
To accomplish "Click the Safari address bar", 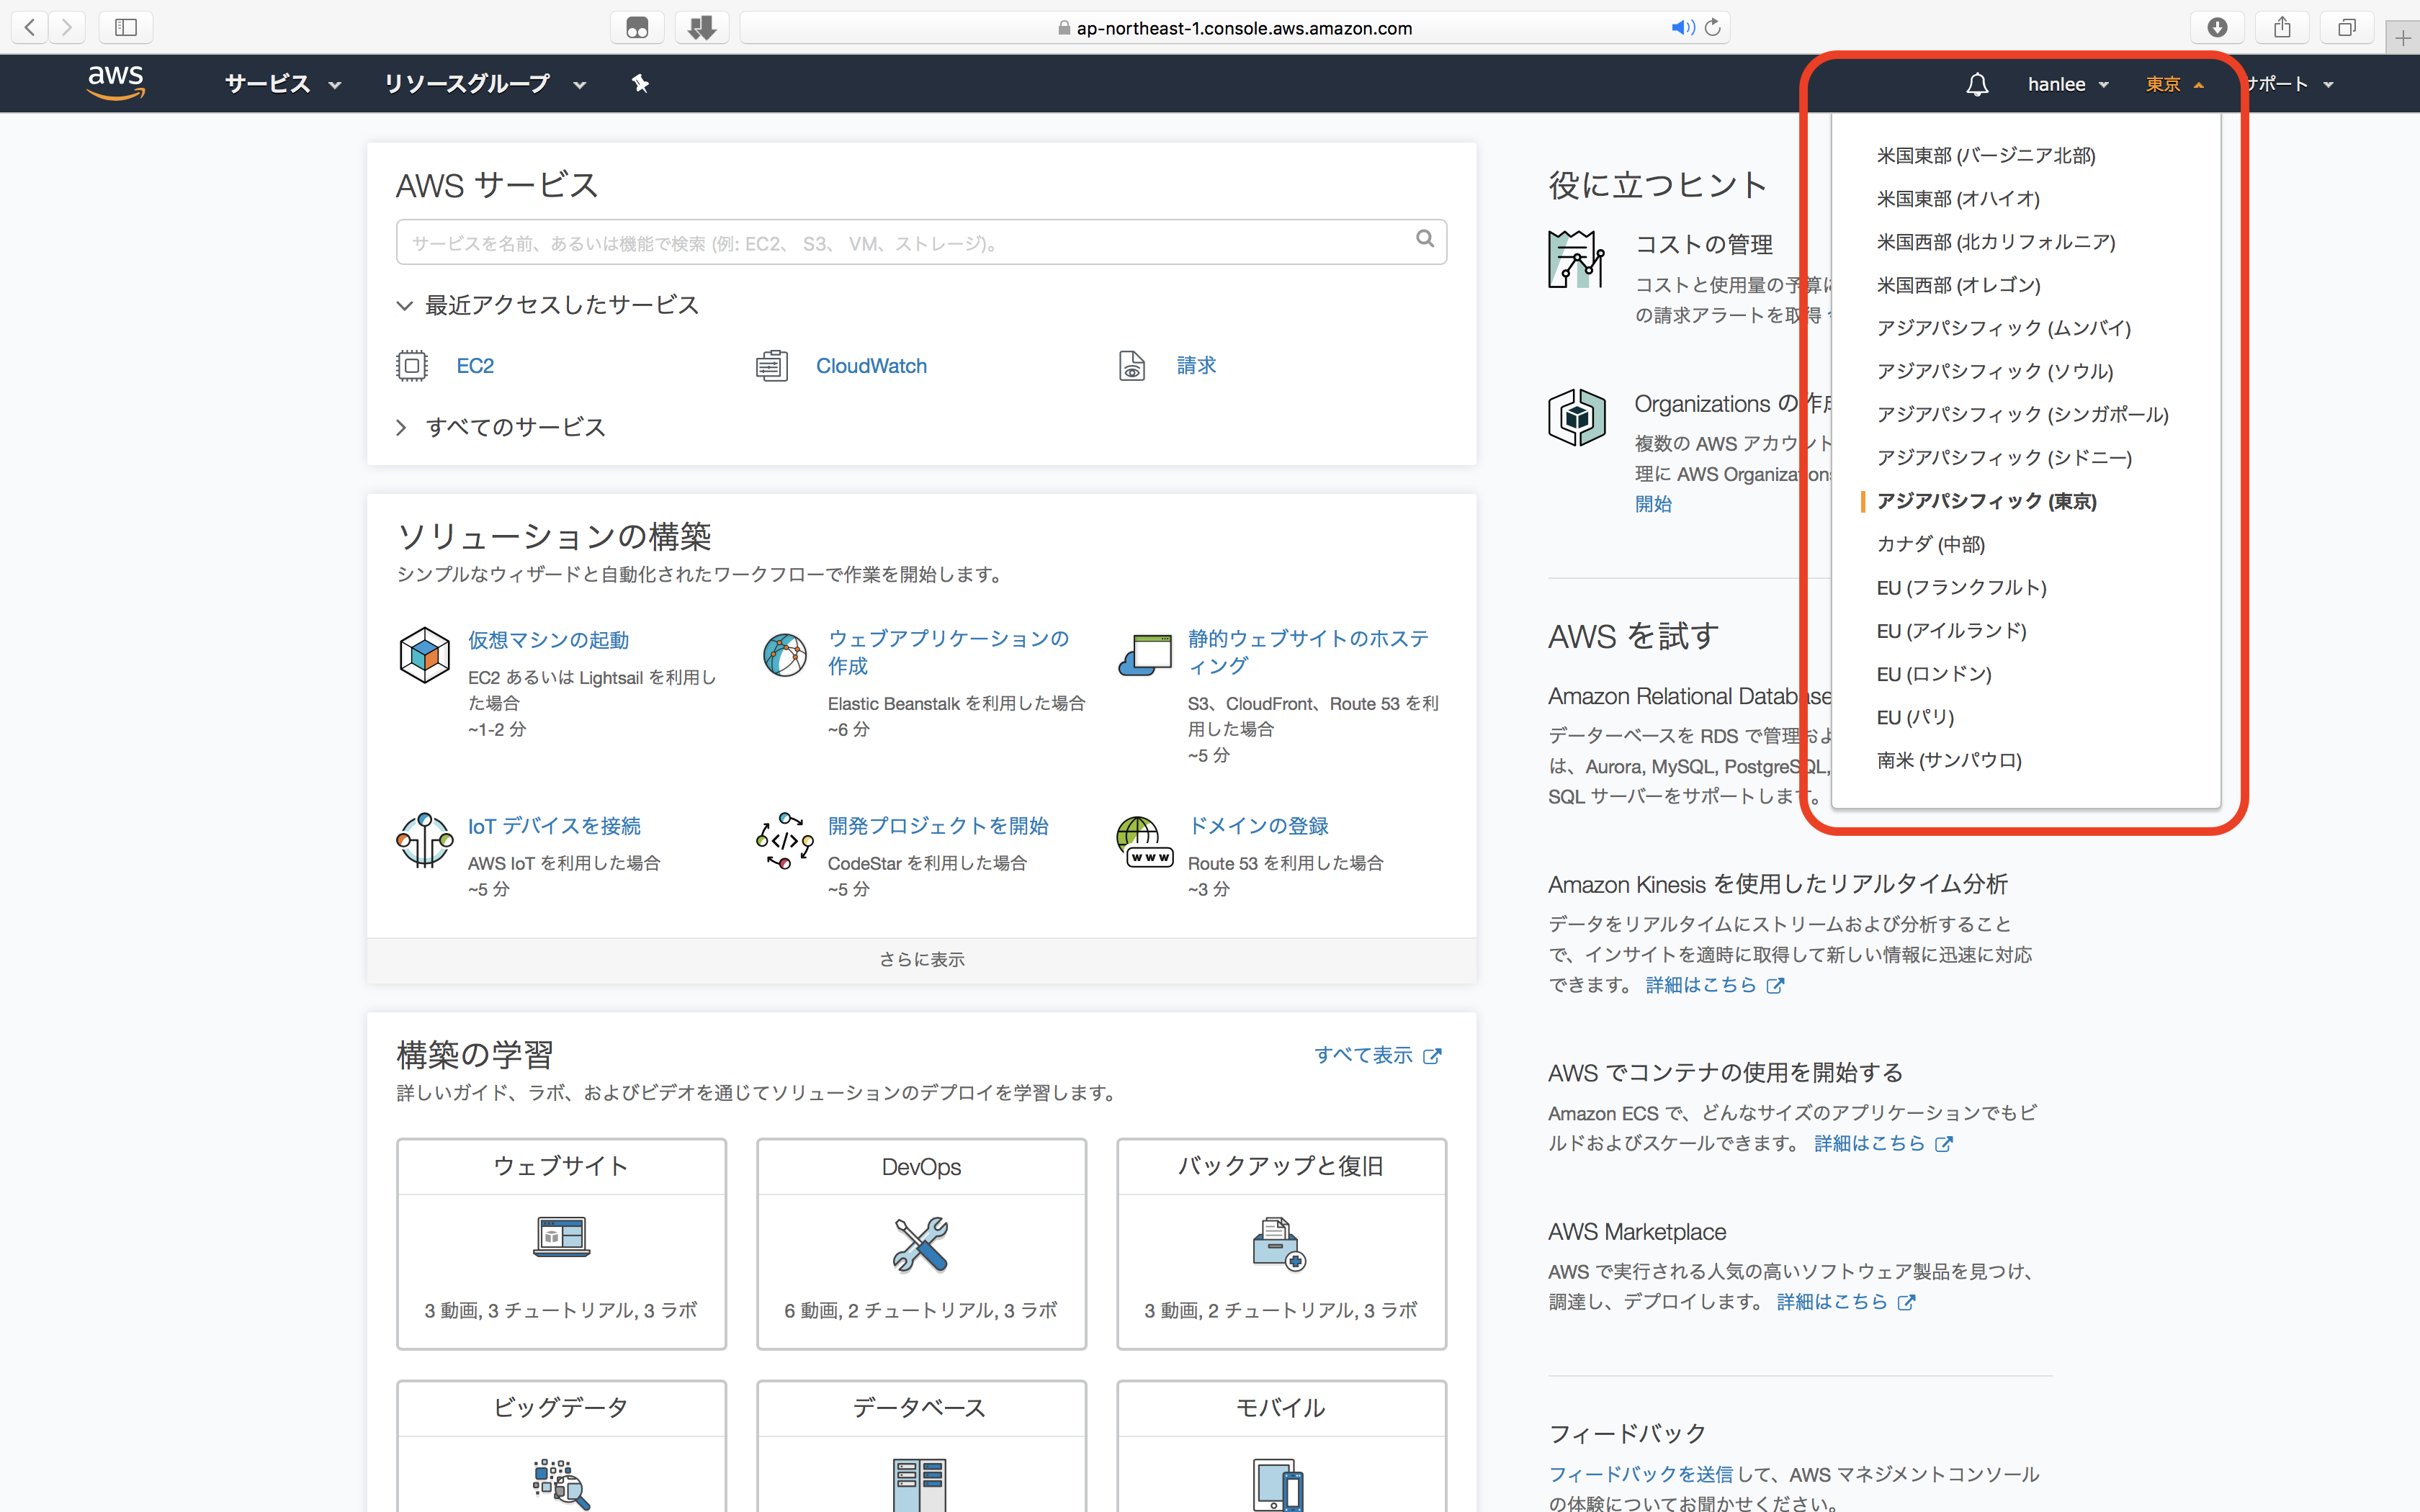I will click(x=1234, y=28).
